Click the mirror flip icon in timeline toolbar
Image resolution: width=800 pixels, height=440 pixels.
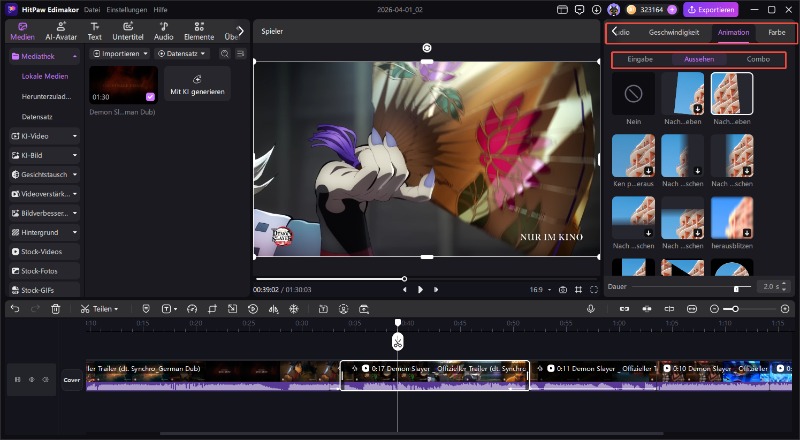coord(273,309)
